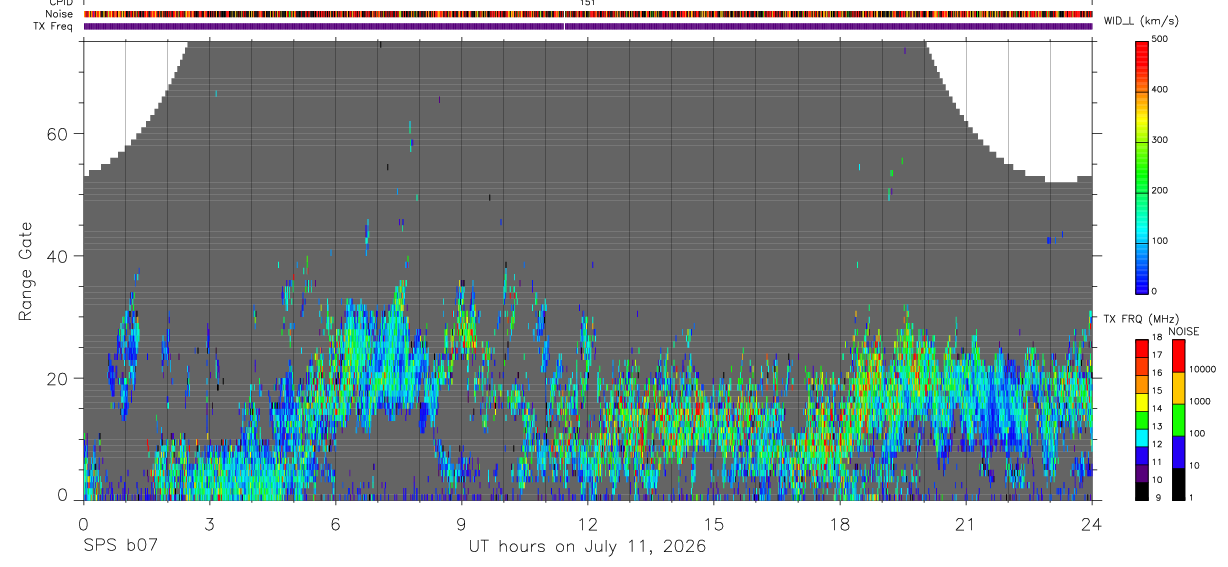
Task: Click the 21 UT hour axis label
Action: tap(966, 523)
